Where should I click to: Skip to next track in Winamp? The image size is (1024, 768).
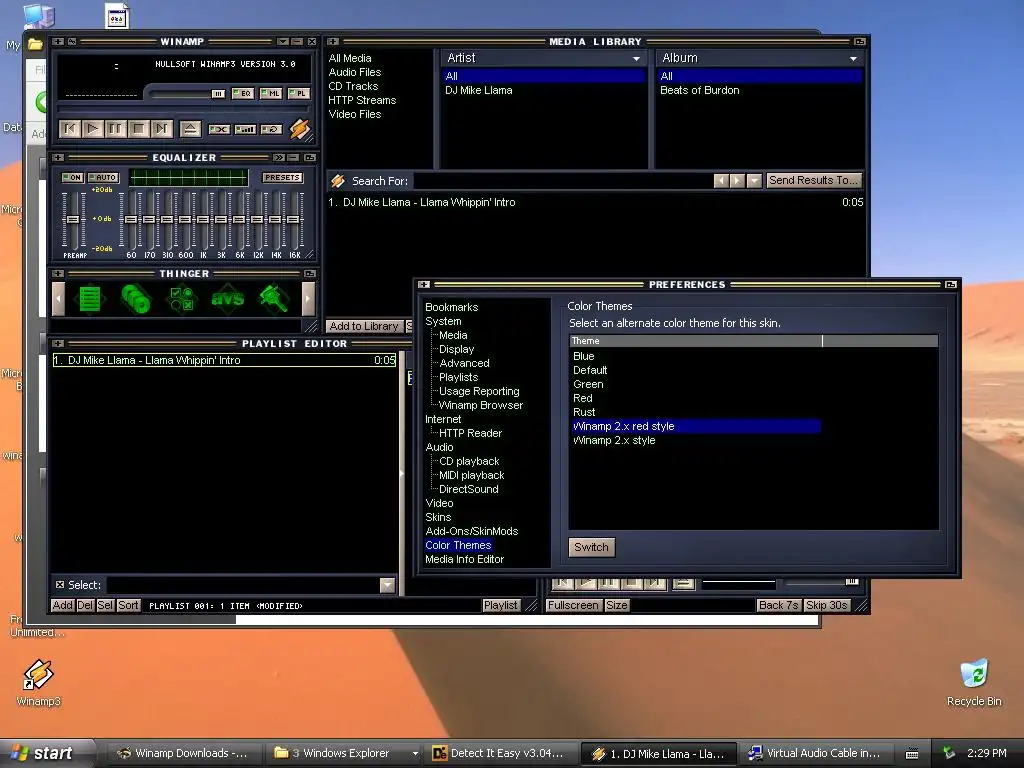[161, 129]
